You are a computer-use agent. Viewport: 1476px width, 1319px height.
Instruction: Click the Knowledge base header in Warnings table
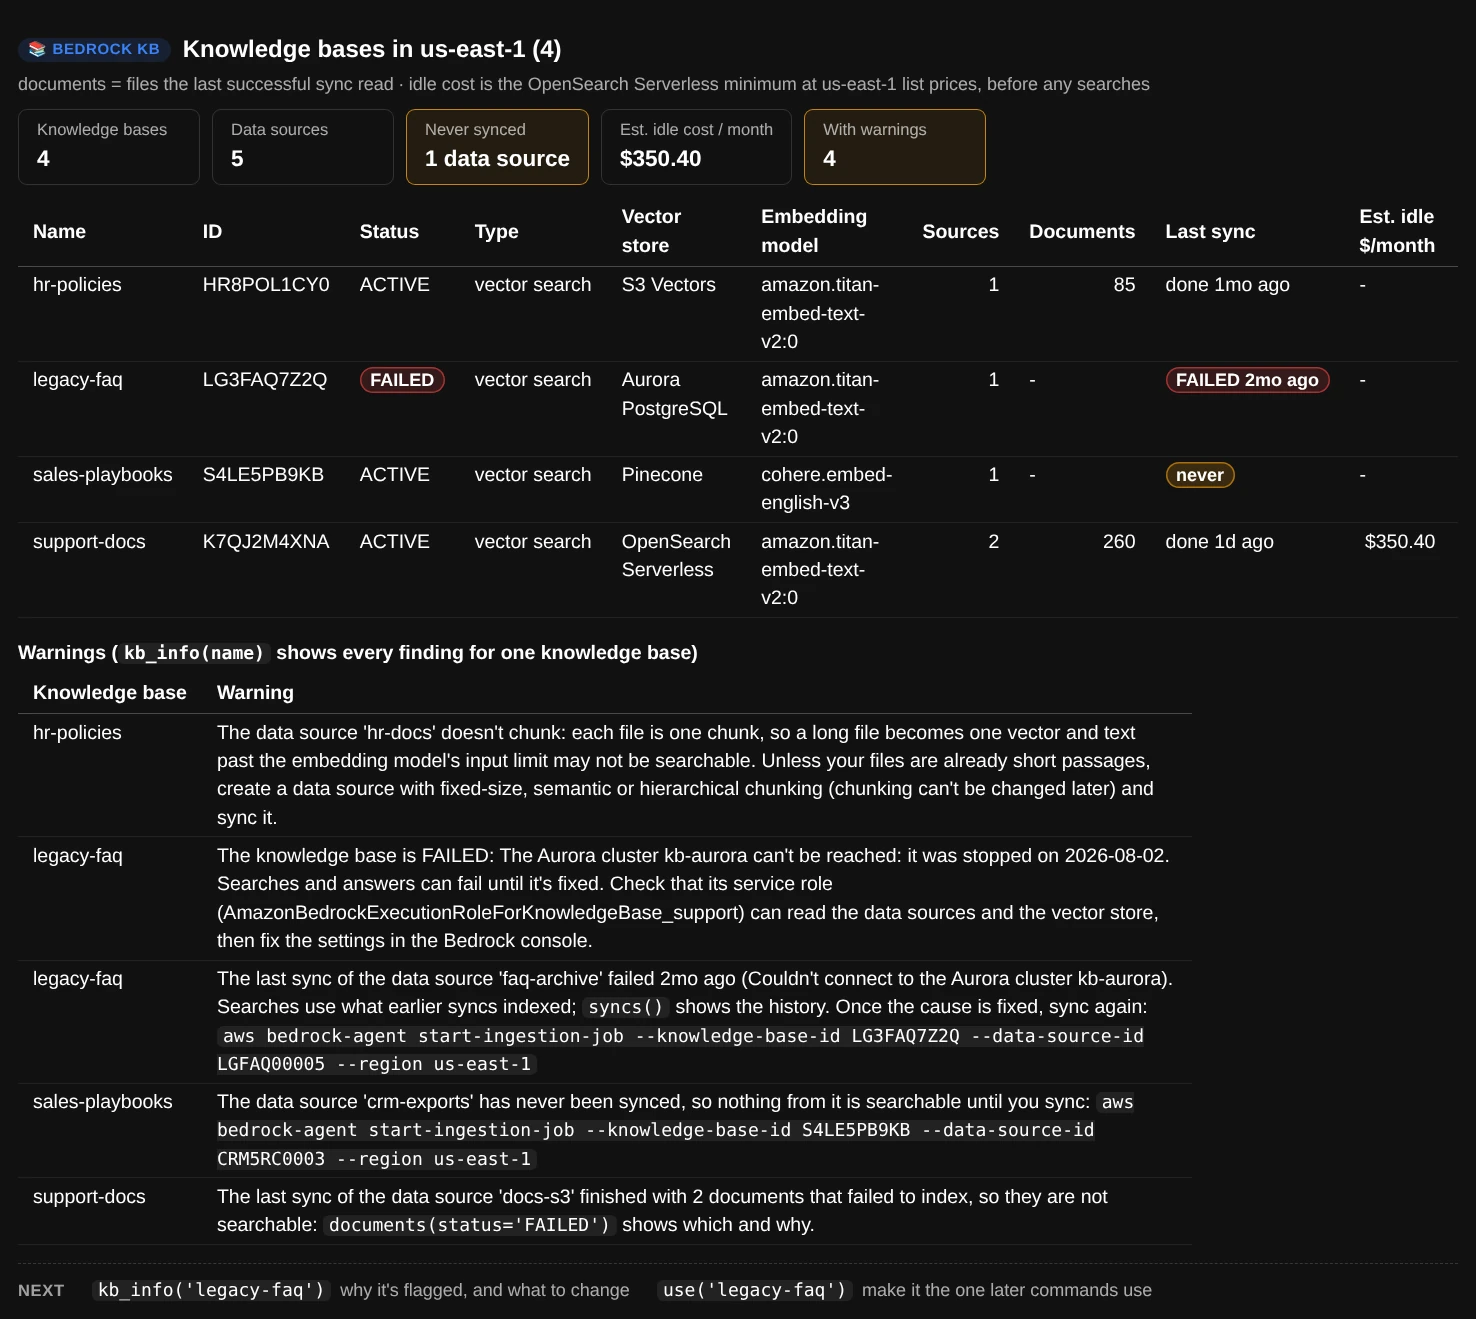click(x=110, y=692)
